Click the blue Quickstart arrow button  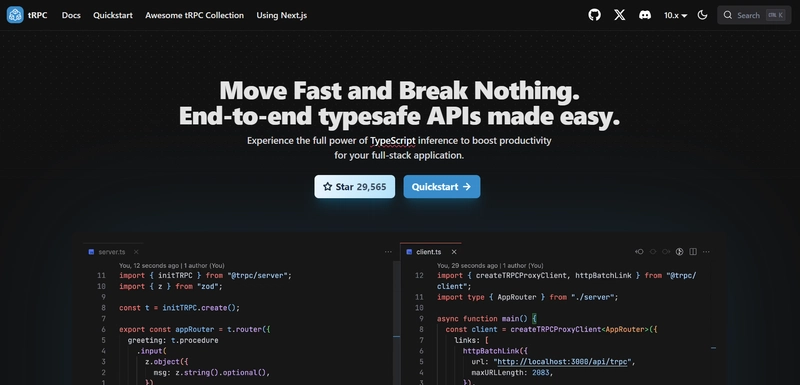442,187
